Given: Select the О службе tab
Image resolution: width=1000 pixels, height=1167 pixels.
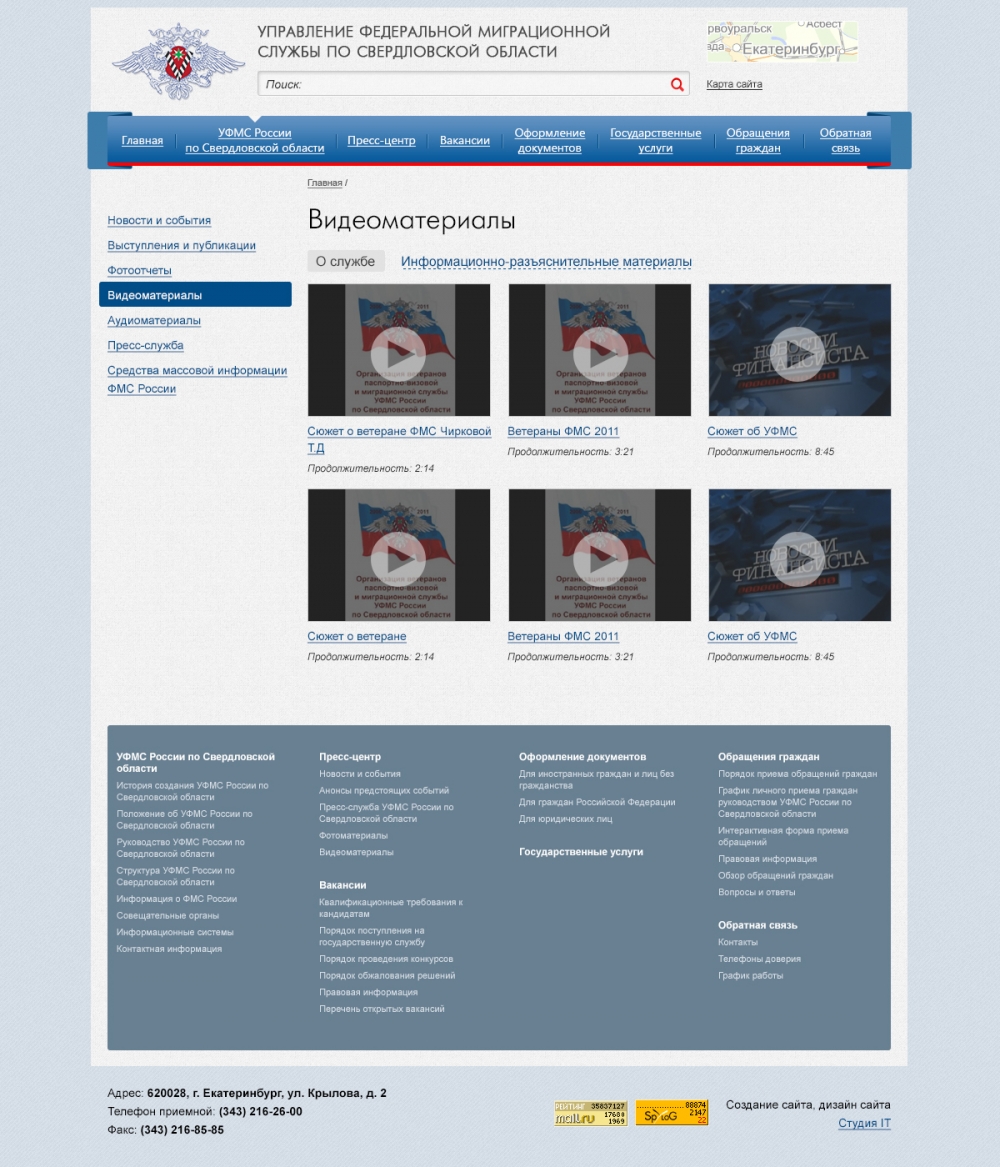Looking at the screenshot, I should pyautogui.click(x=345, y=261).
